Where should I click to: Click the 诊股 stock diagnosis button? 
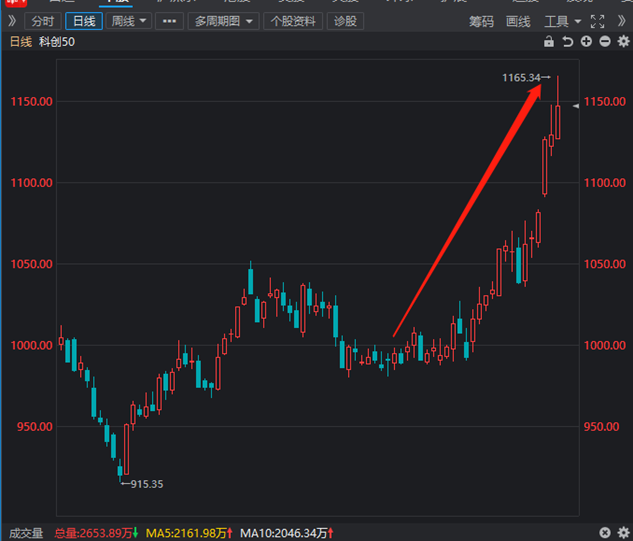[x=345, y=21]
